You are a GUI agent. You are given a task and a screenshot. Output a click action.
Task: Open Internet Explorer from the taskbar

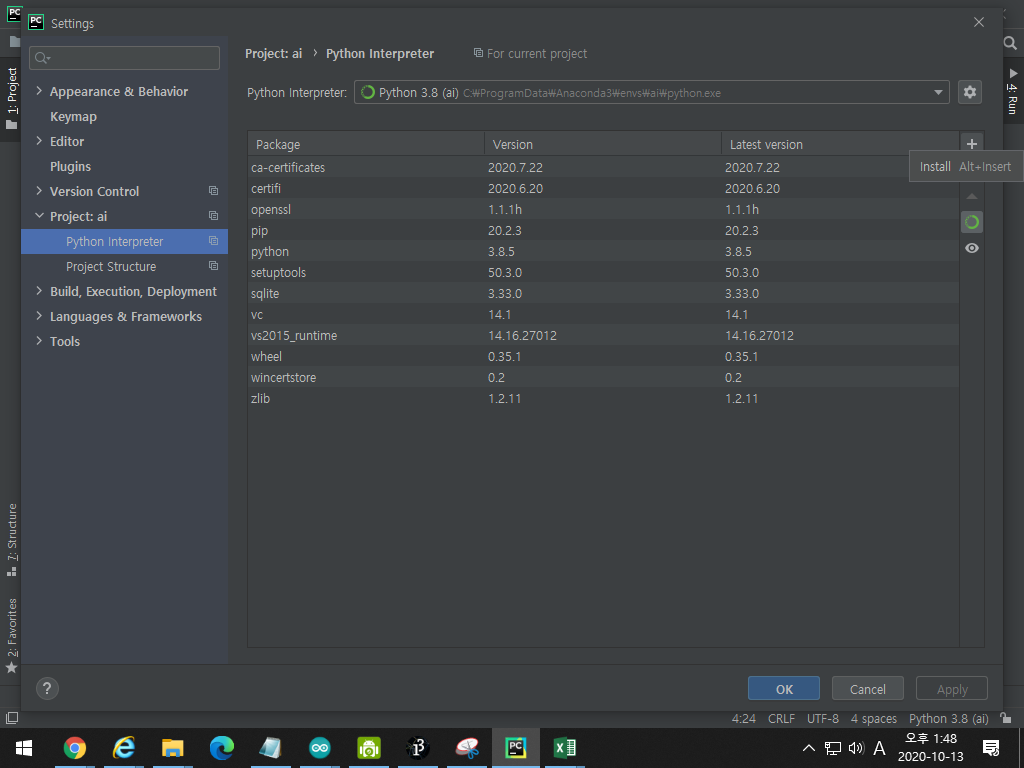pos(123,748)
